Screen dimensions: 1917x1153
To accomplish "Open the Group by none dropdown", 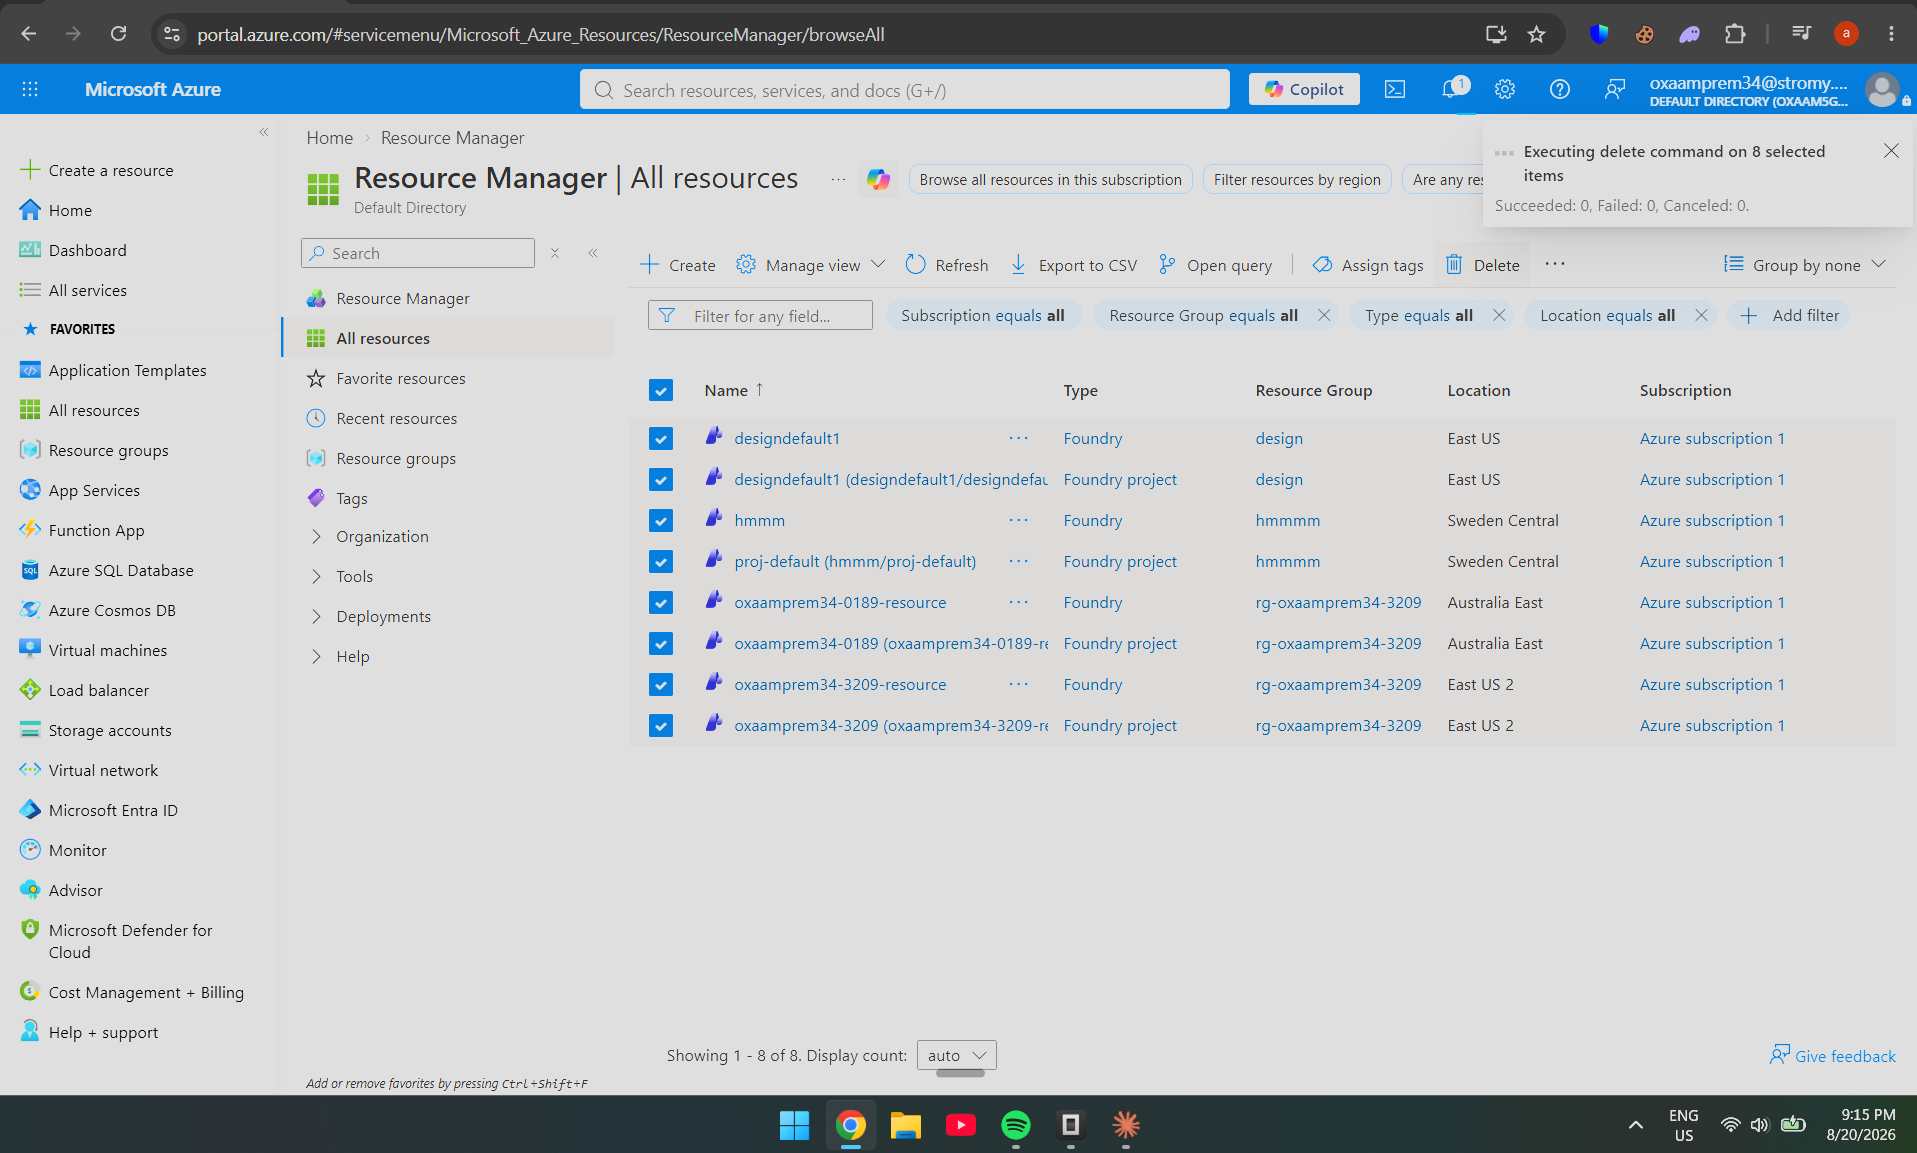I will (1805, 265).
